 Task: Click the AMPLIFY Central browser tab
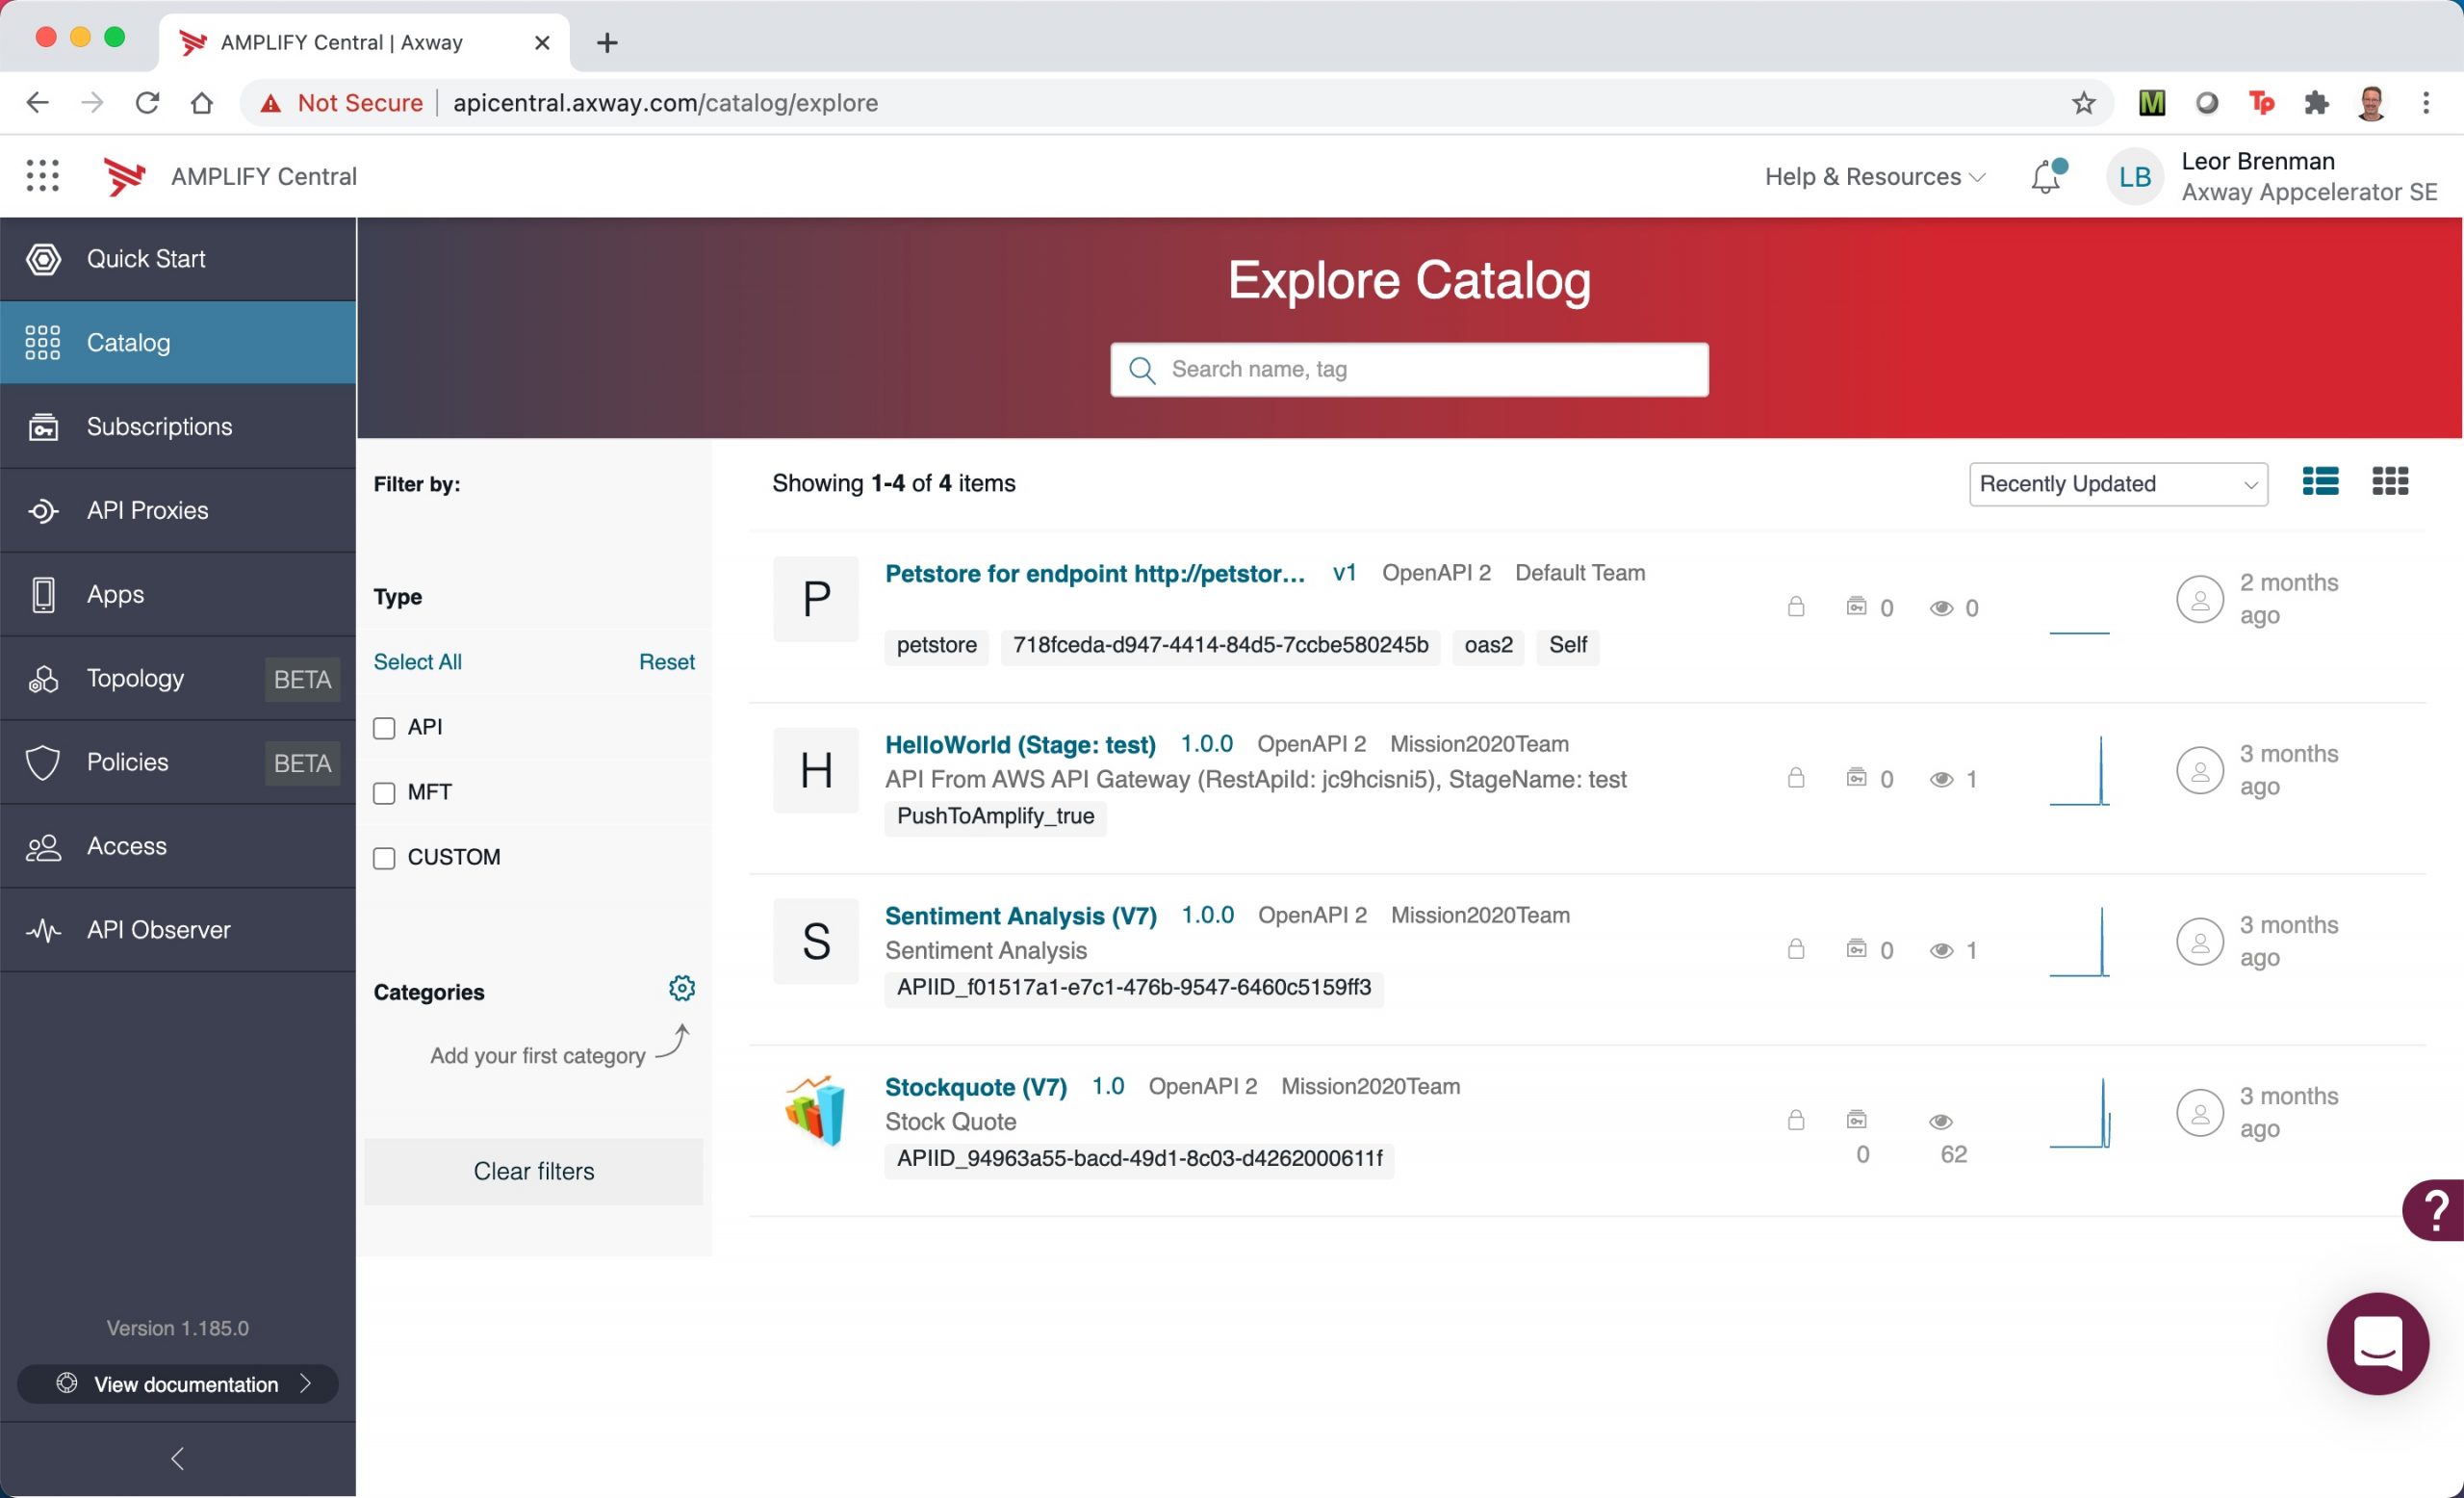click(x=364, y=43)
